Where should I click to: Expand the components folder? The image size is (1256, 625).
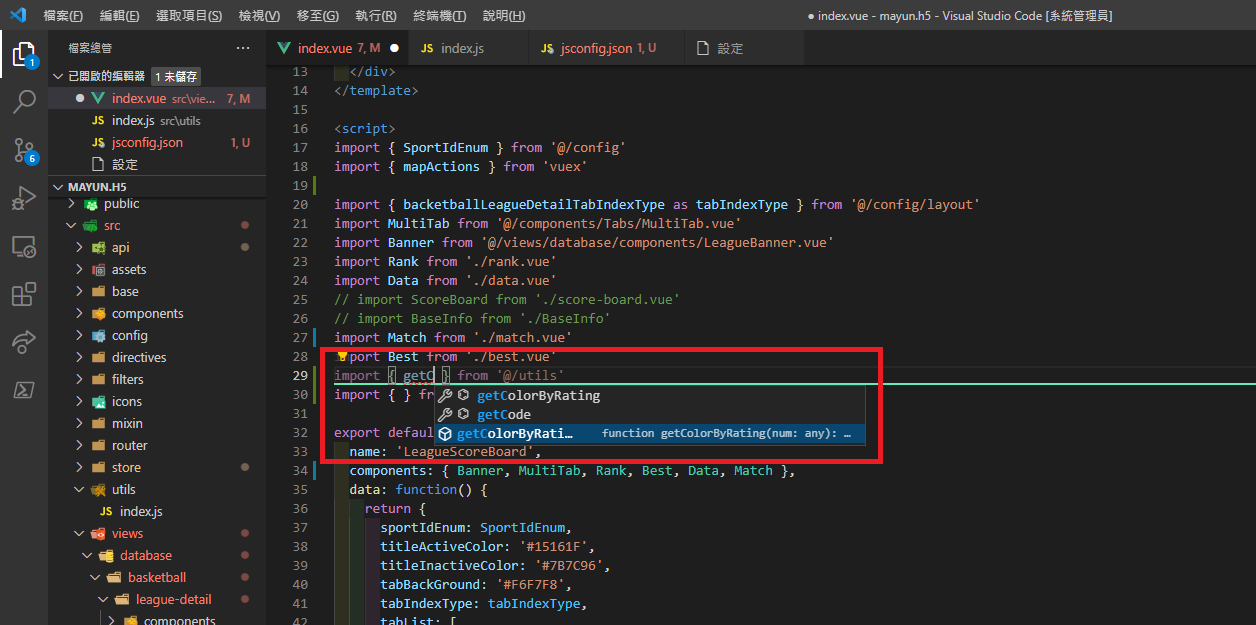coord(147,314)
